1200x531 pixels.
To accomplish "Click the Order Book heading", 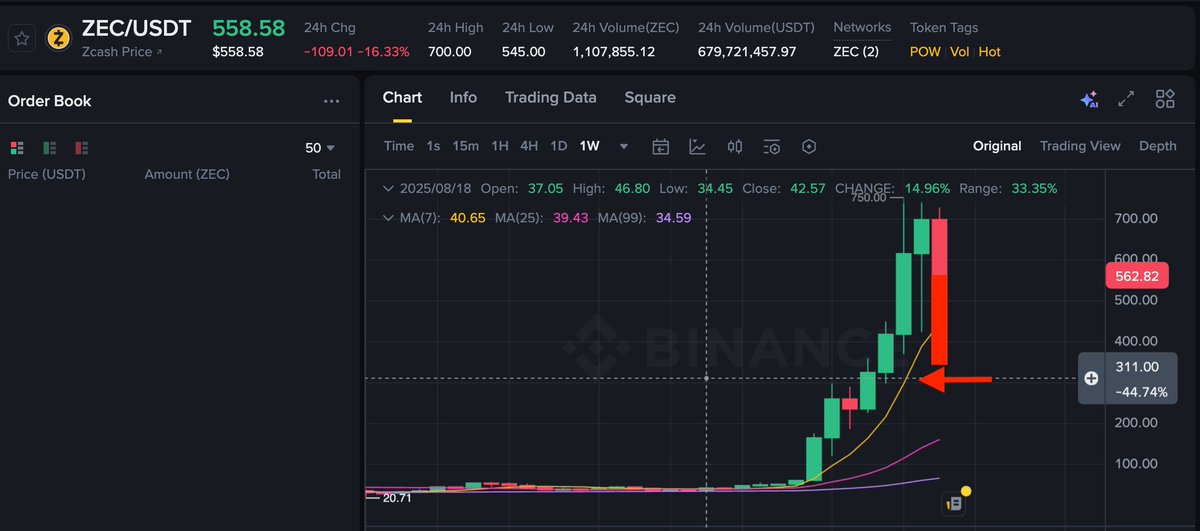I will click(x=49, y=101).
